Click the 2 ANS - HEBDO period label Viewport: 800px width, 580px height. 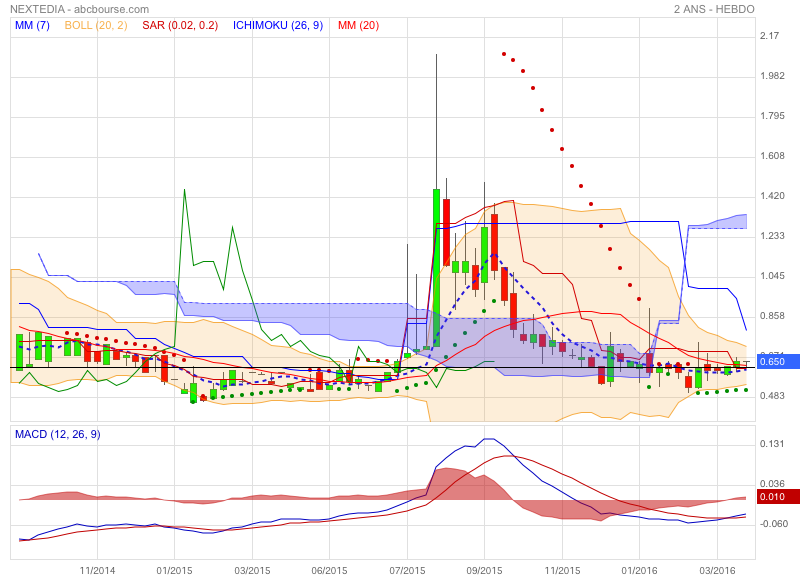coord(714,9)
